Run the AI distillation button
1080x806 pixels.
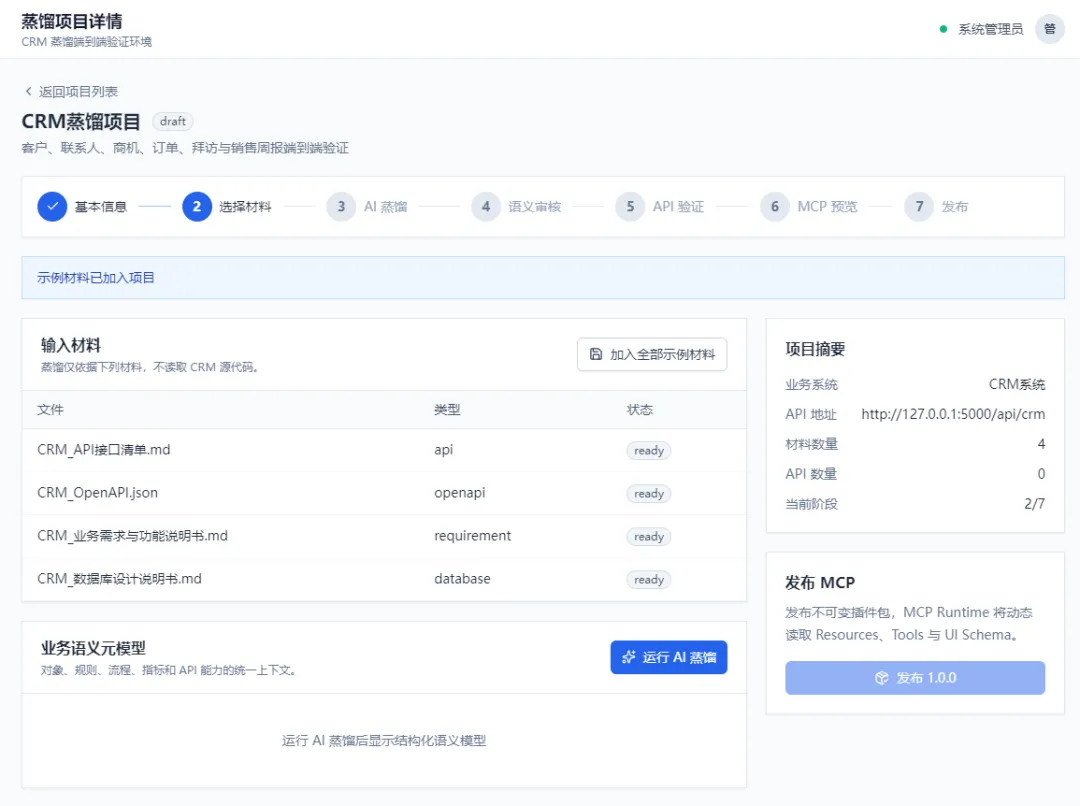click(x=668, y=657)
